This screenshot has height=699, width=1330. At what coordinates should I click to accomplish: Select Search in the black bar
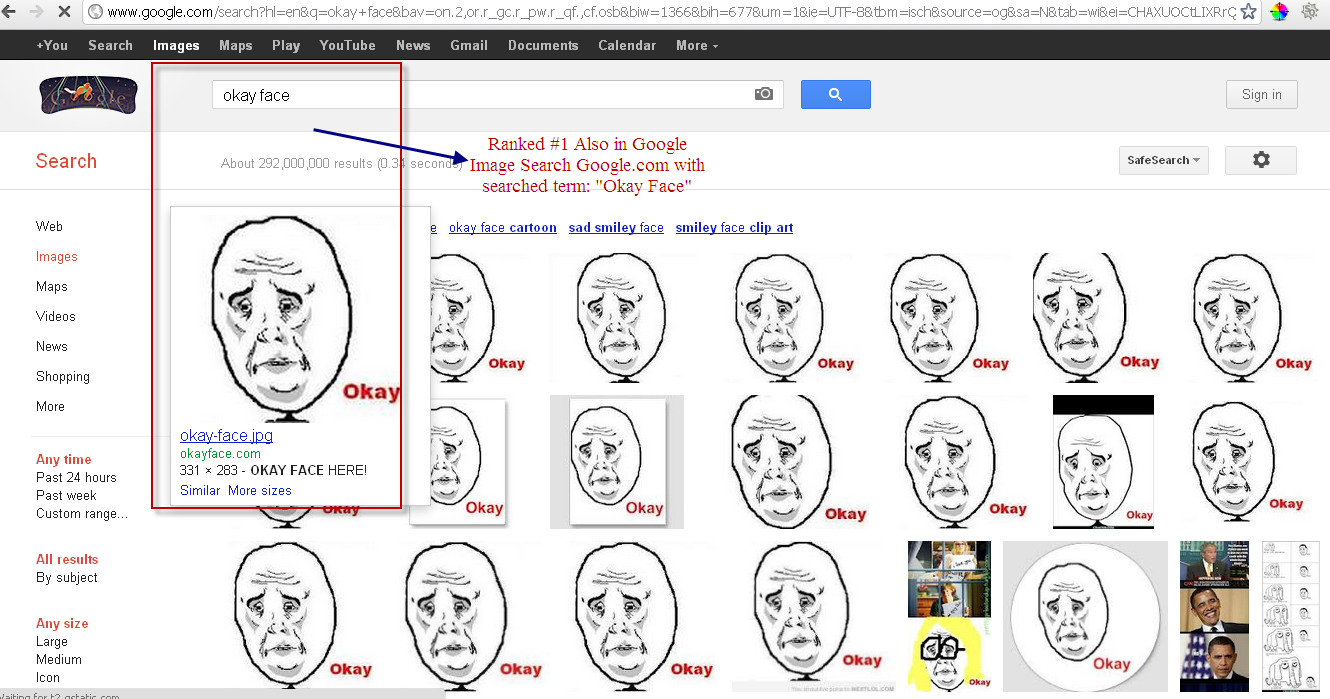pos(110,45)
